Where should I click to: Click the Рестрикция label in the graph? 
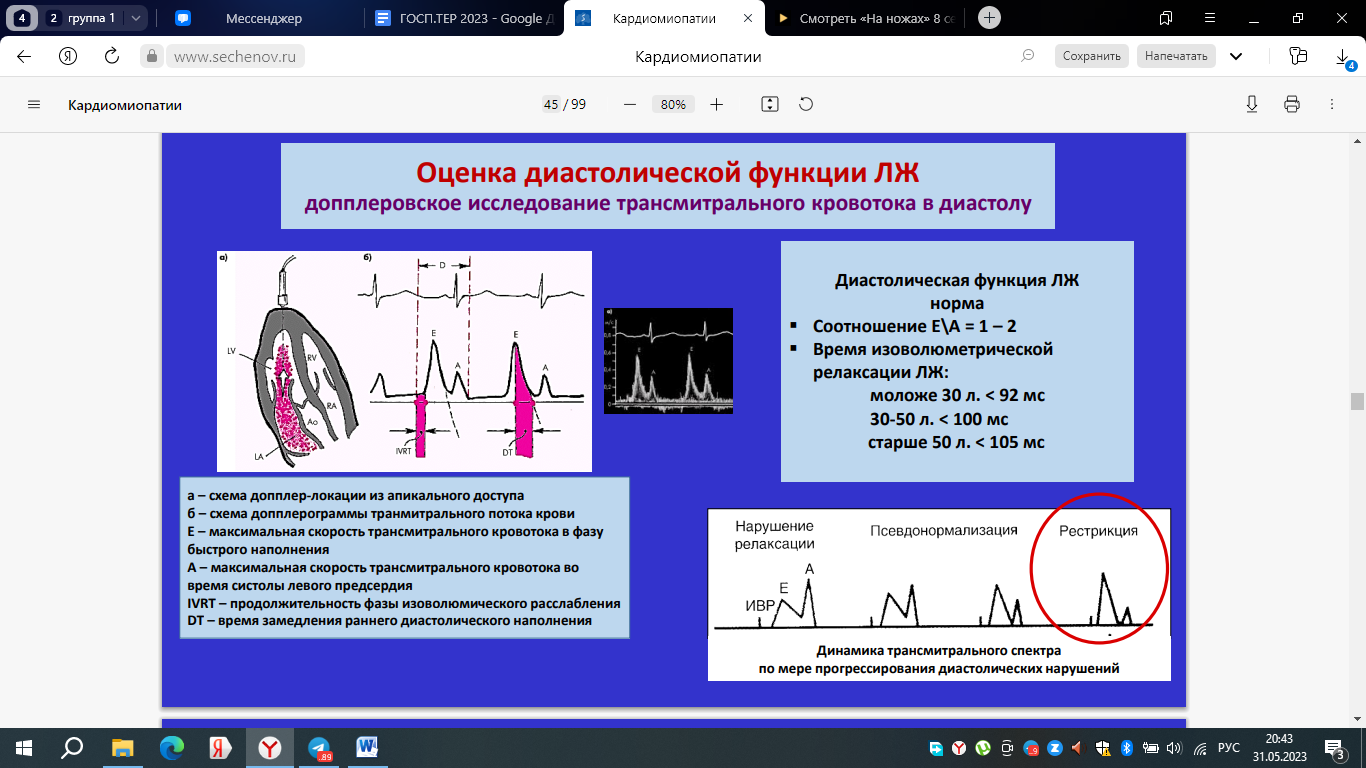[1098, 530]
